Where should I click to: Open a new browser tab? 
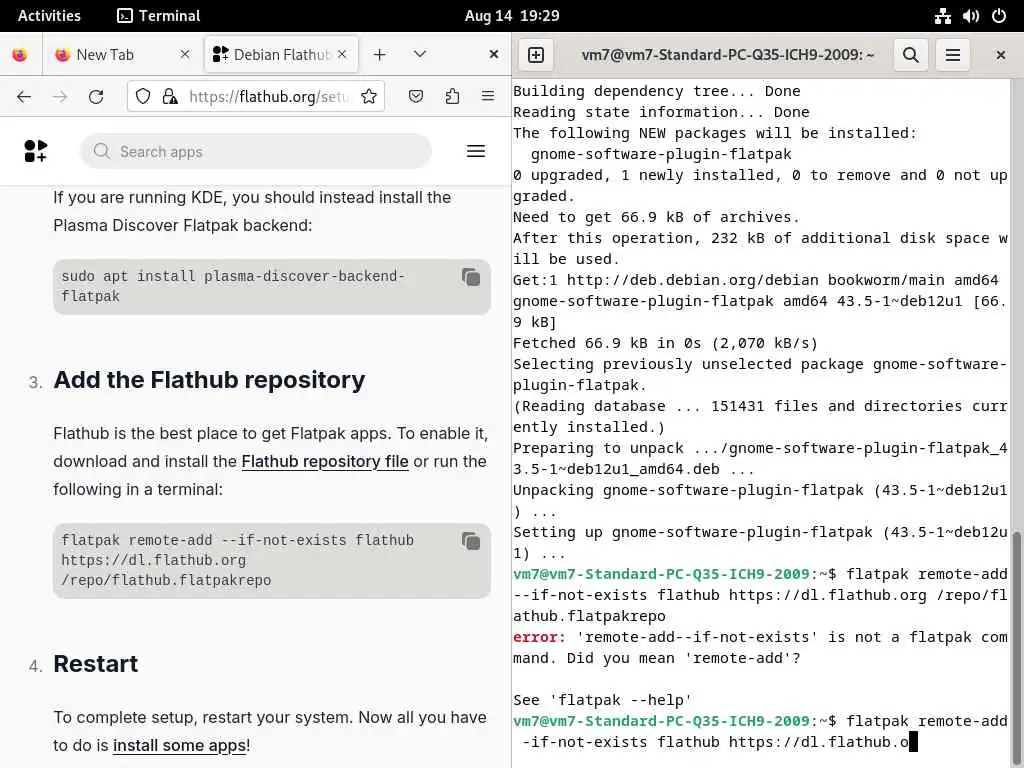pos(379,55)
